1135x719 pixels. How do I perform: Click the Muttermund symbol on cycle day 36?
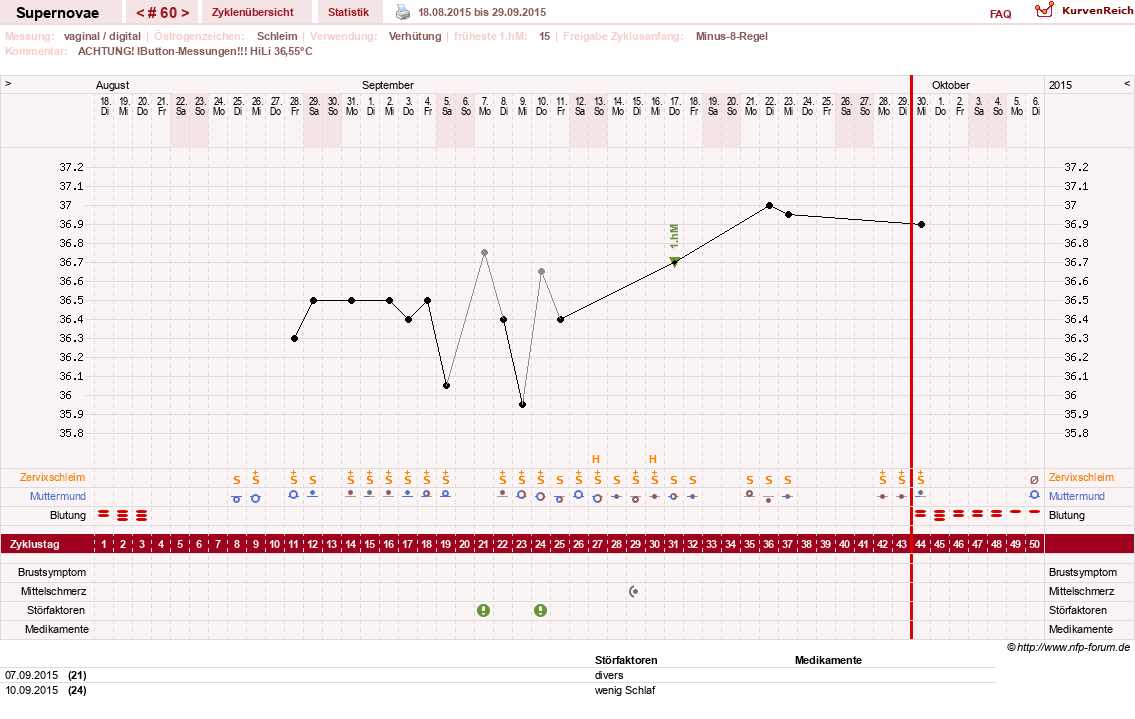[x=769, y=499]
